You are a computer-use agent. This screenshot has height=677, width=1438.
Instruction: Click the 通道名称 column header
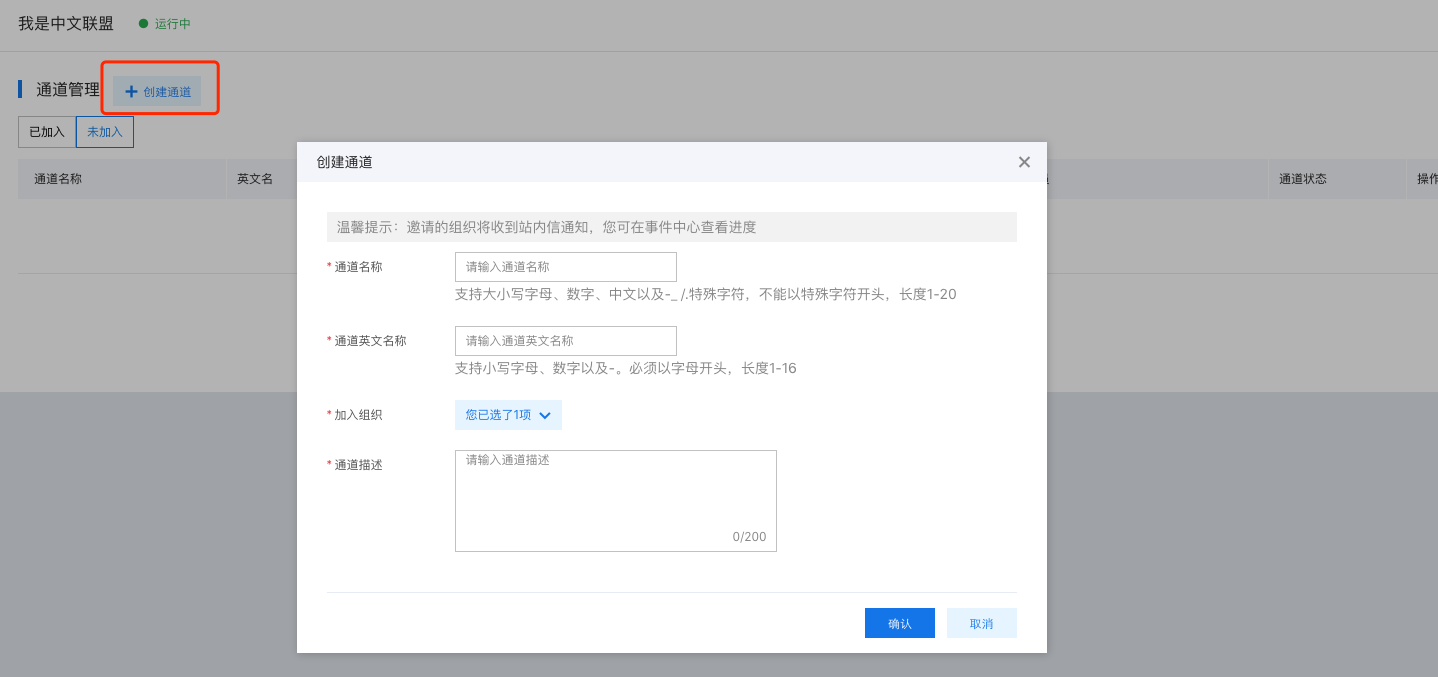click(58, 179)
